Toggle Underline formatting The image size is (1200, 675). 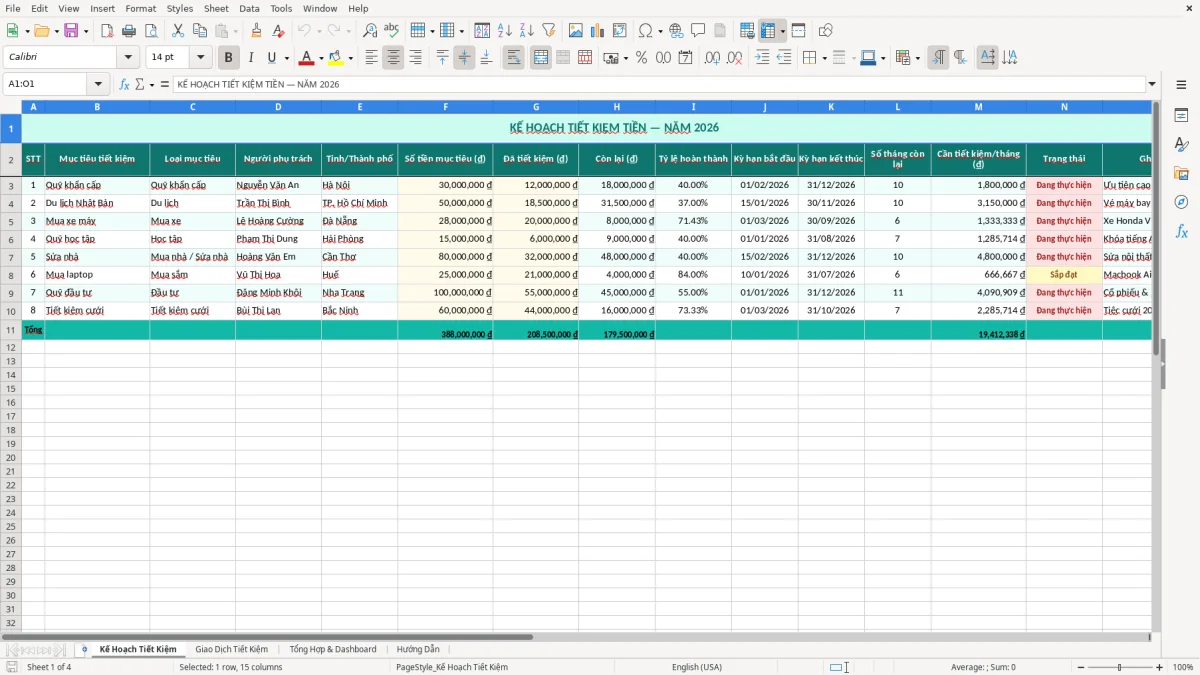click(271, 58)
